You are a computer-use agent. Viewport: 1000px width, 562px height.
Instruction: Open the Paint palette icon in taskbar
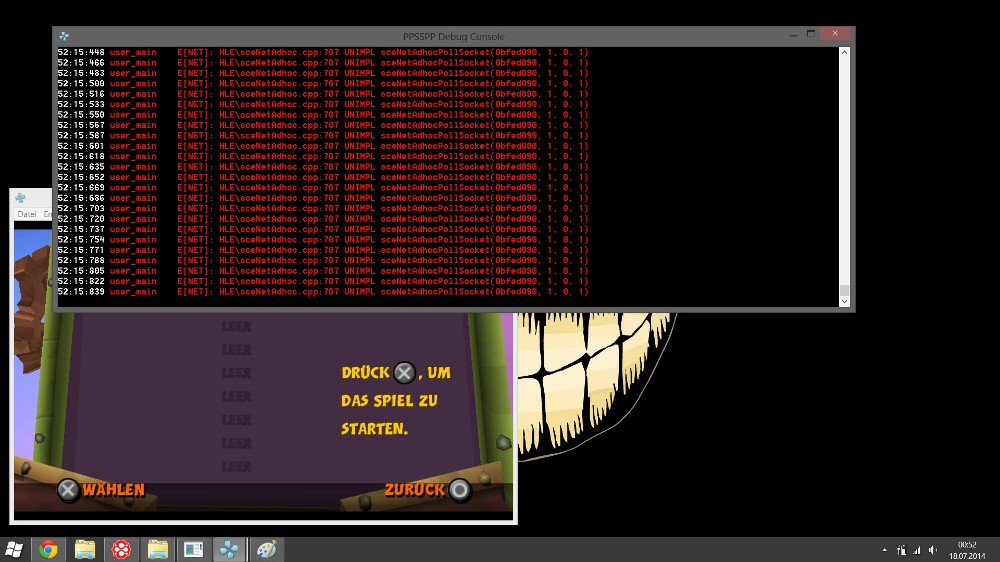265,549
